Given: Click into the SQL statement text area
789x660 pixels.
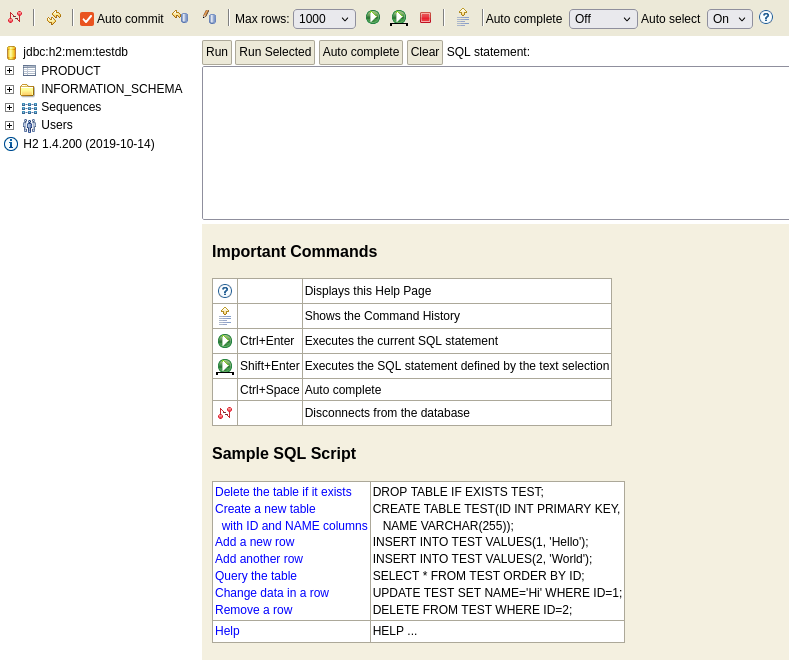Looking at the screenshot, I should (x=496, y=143).
